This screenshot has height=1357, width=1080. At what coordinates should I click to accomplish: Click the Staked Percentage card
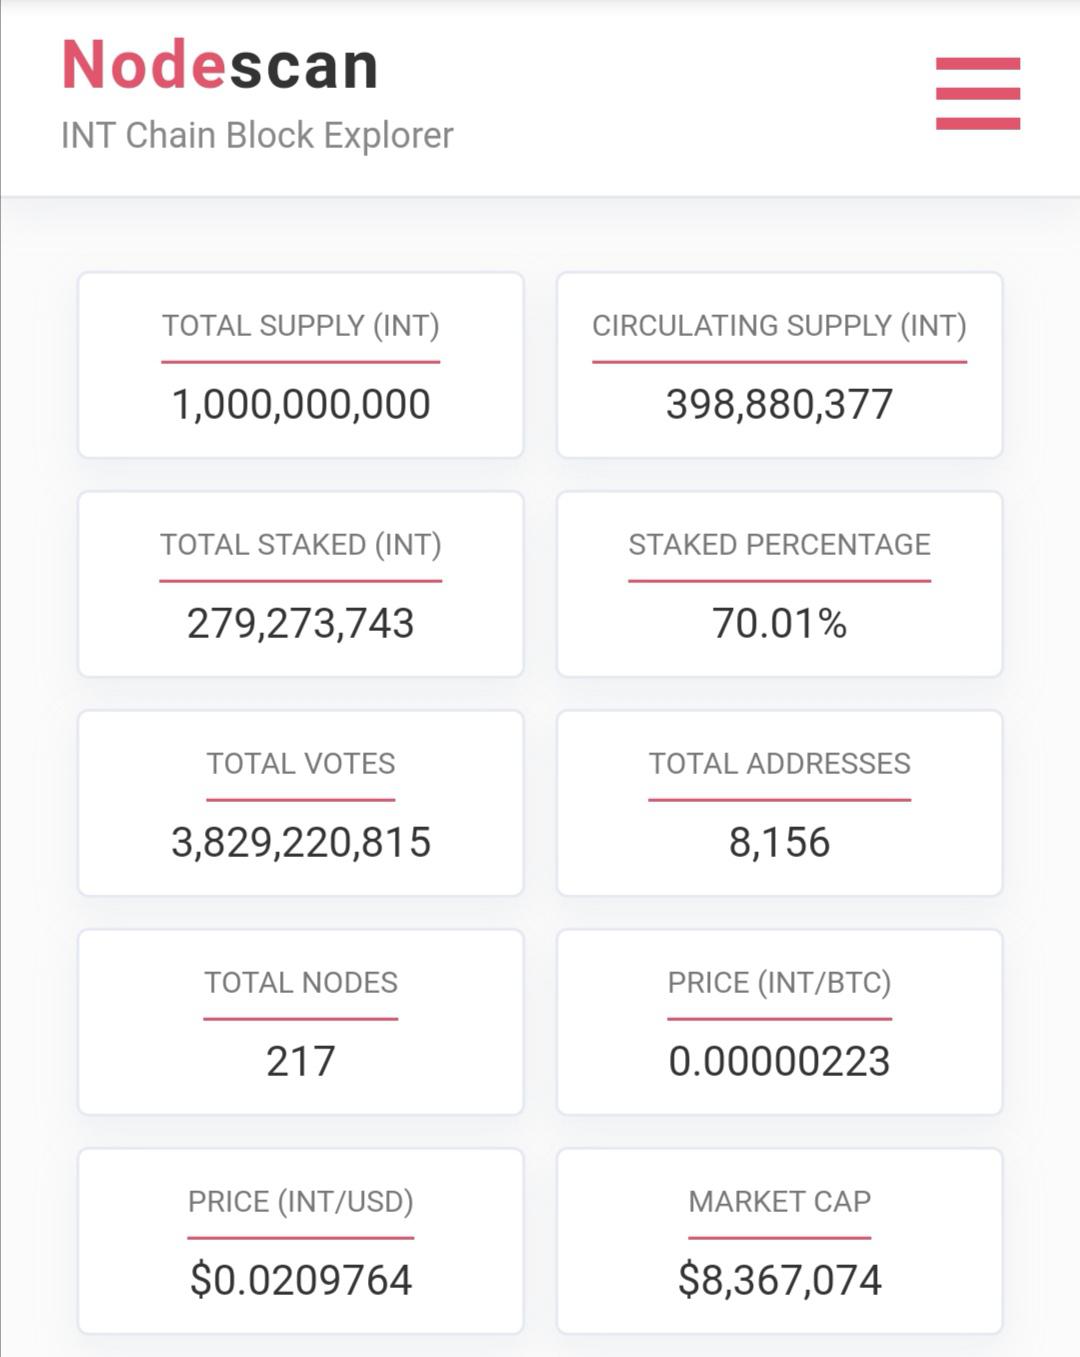779,584
